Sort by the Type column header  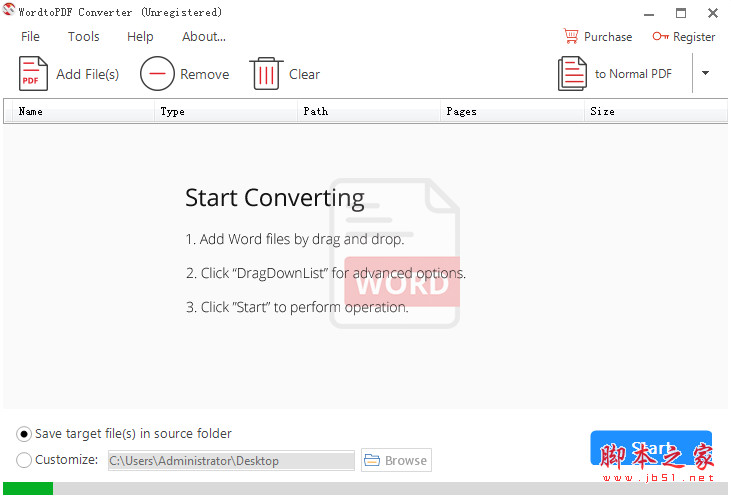226,111
